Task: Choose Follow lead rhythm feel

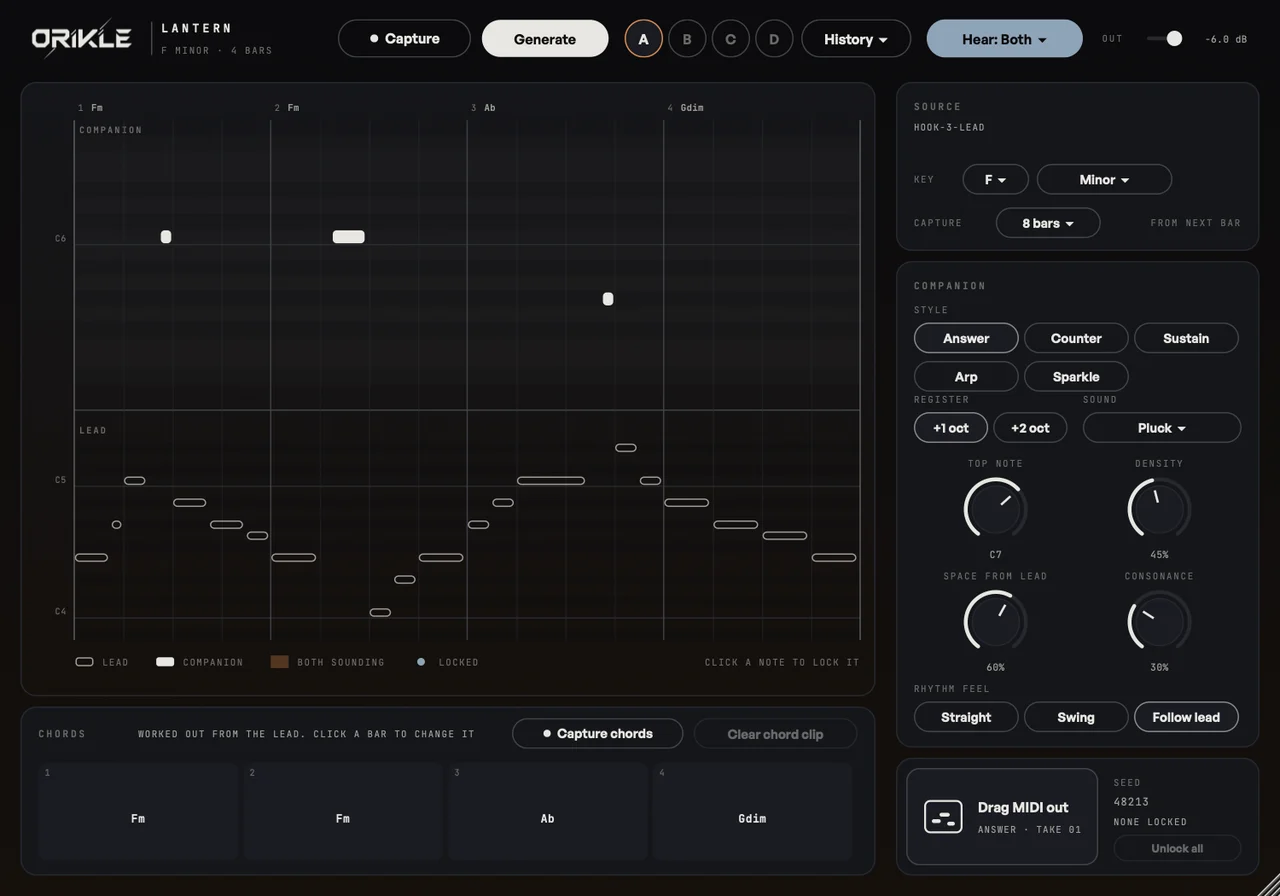Action: pyautogui.click(x=1186, y=717)
